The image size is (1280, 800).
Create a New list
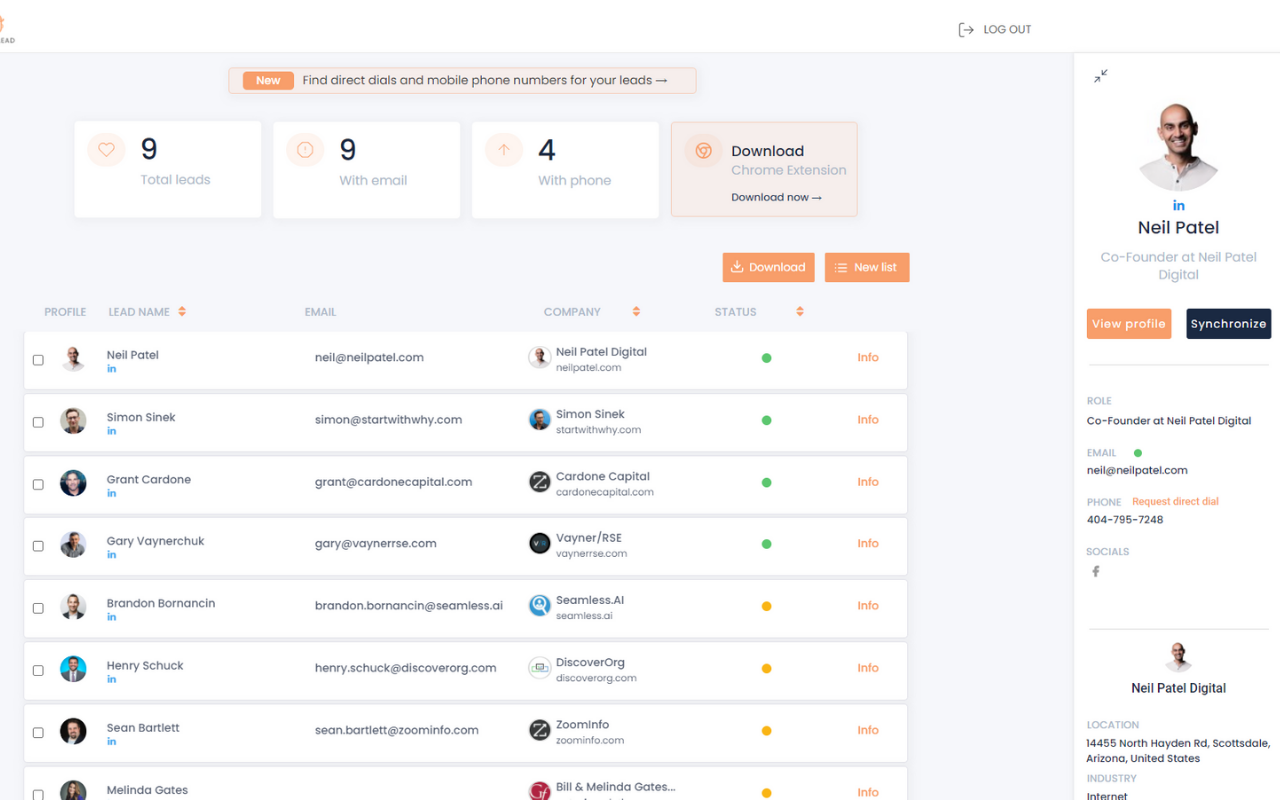(x=867, y=267)
